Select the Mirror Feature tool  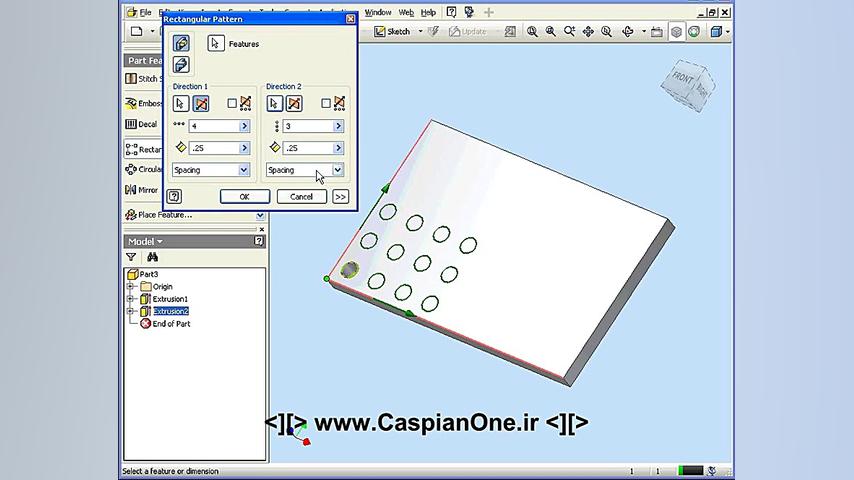(x=142, y=190)
